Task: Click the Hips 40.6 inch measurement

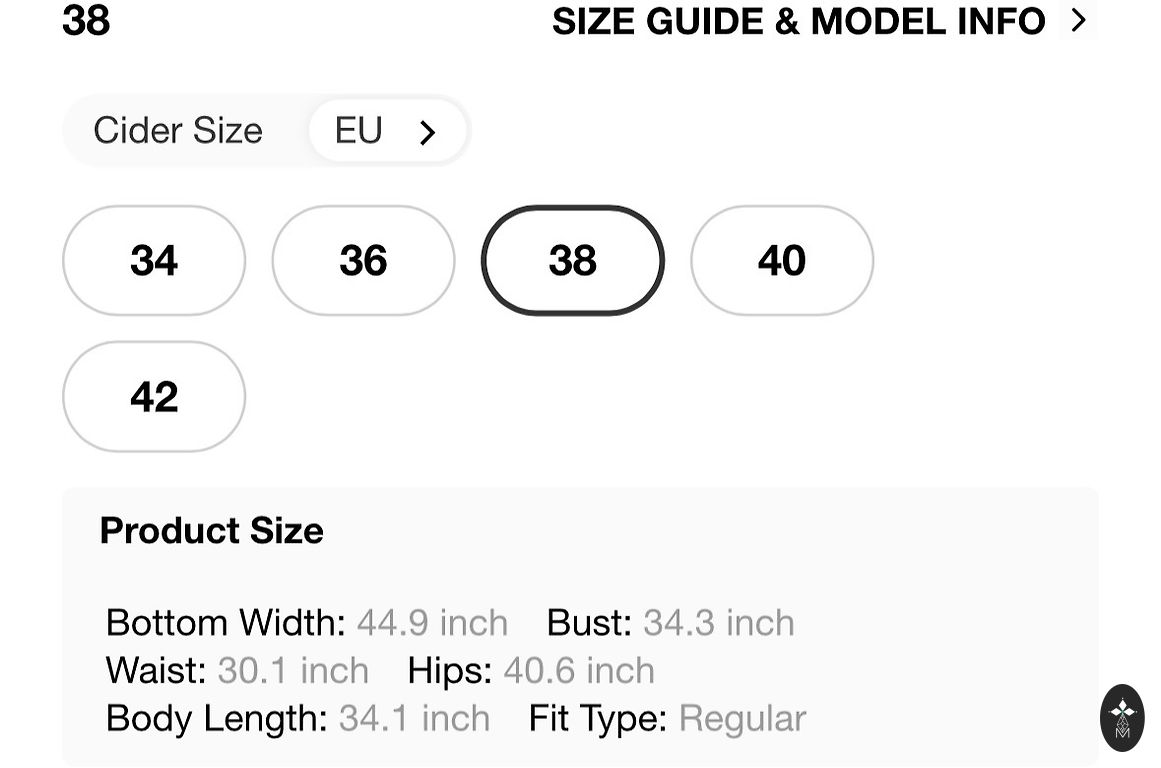Action: [x=579, y=671]
